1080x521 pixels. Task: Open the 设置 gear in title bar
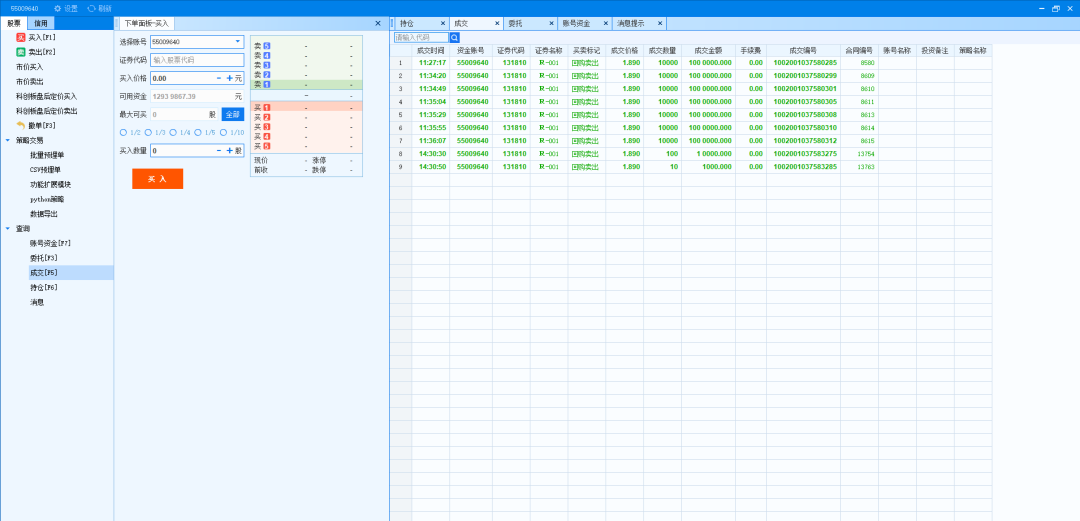(58, 8)
